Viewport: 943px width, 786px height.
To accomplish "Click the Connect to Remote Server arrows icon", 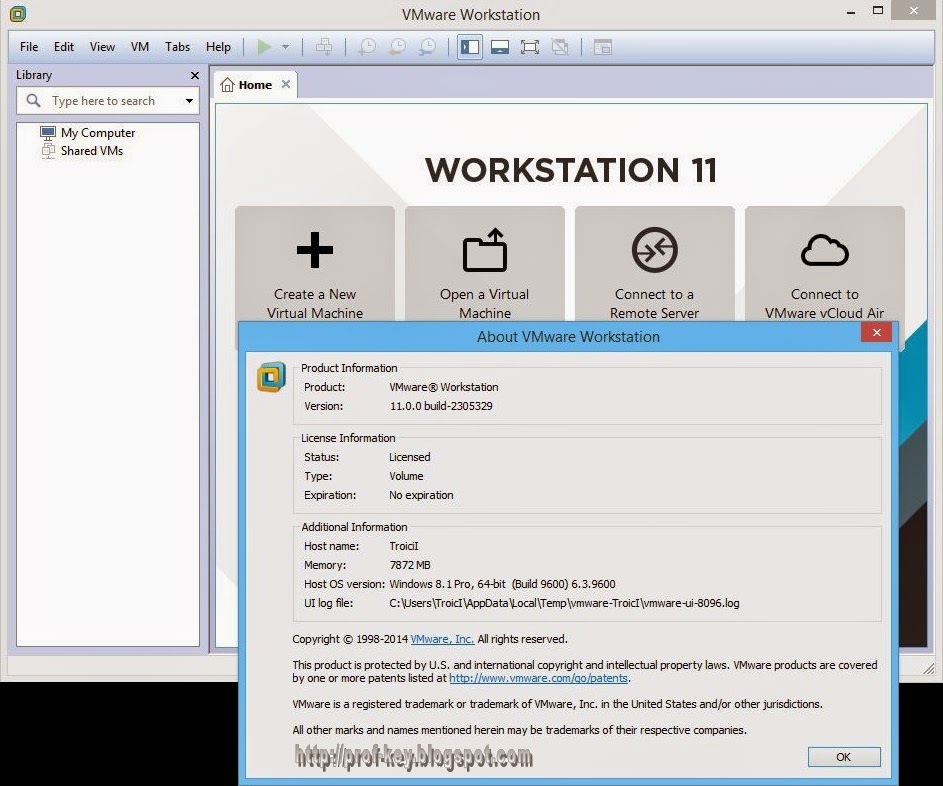I will [x=655, y=250].
